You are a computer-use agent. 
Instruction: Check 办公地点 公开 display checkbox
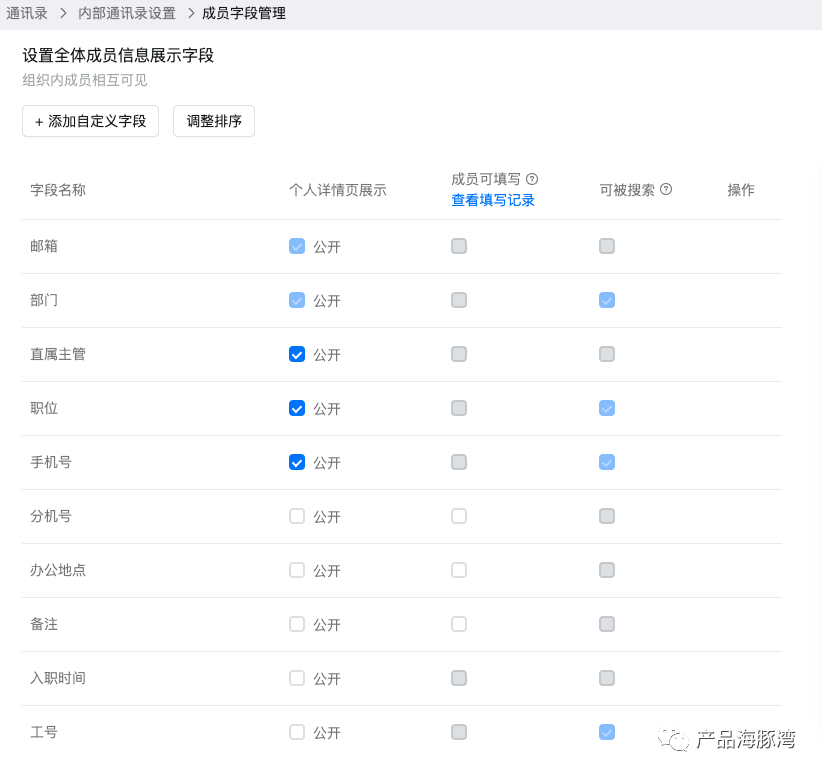[297, 570]
